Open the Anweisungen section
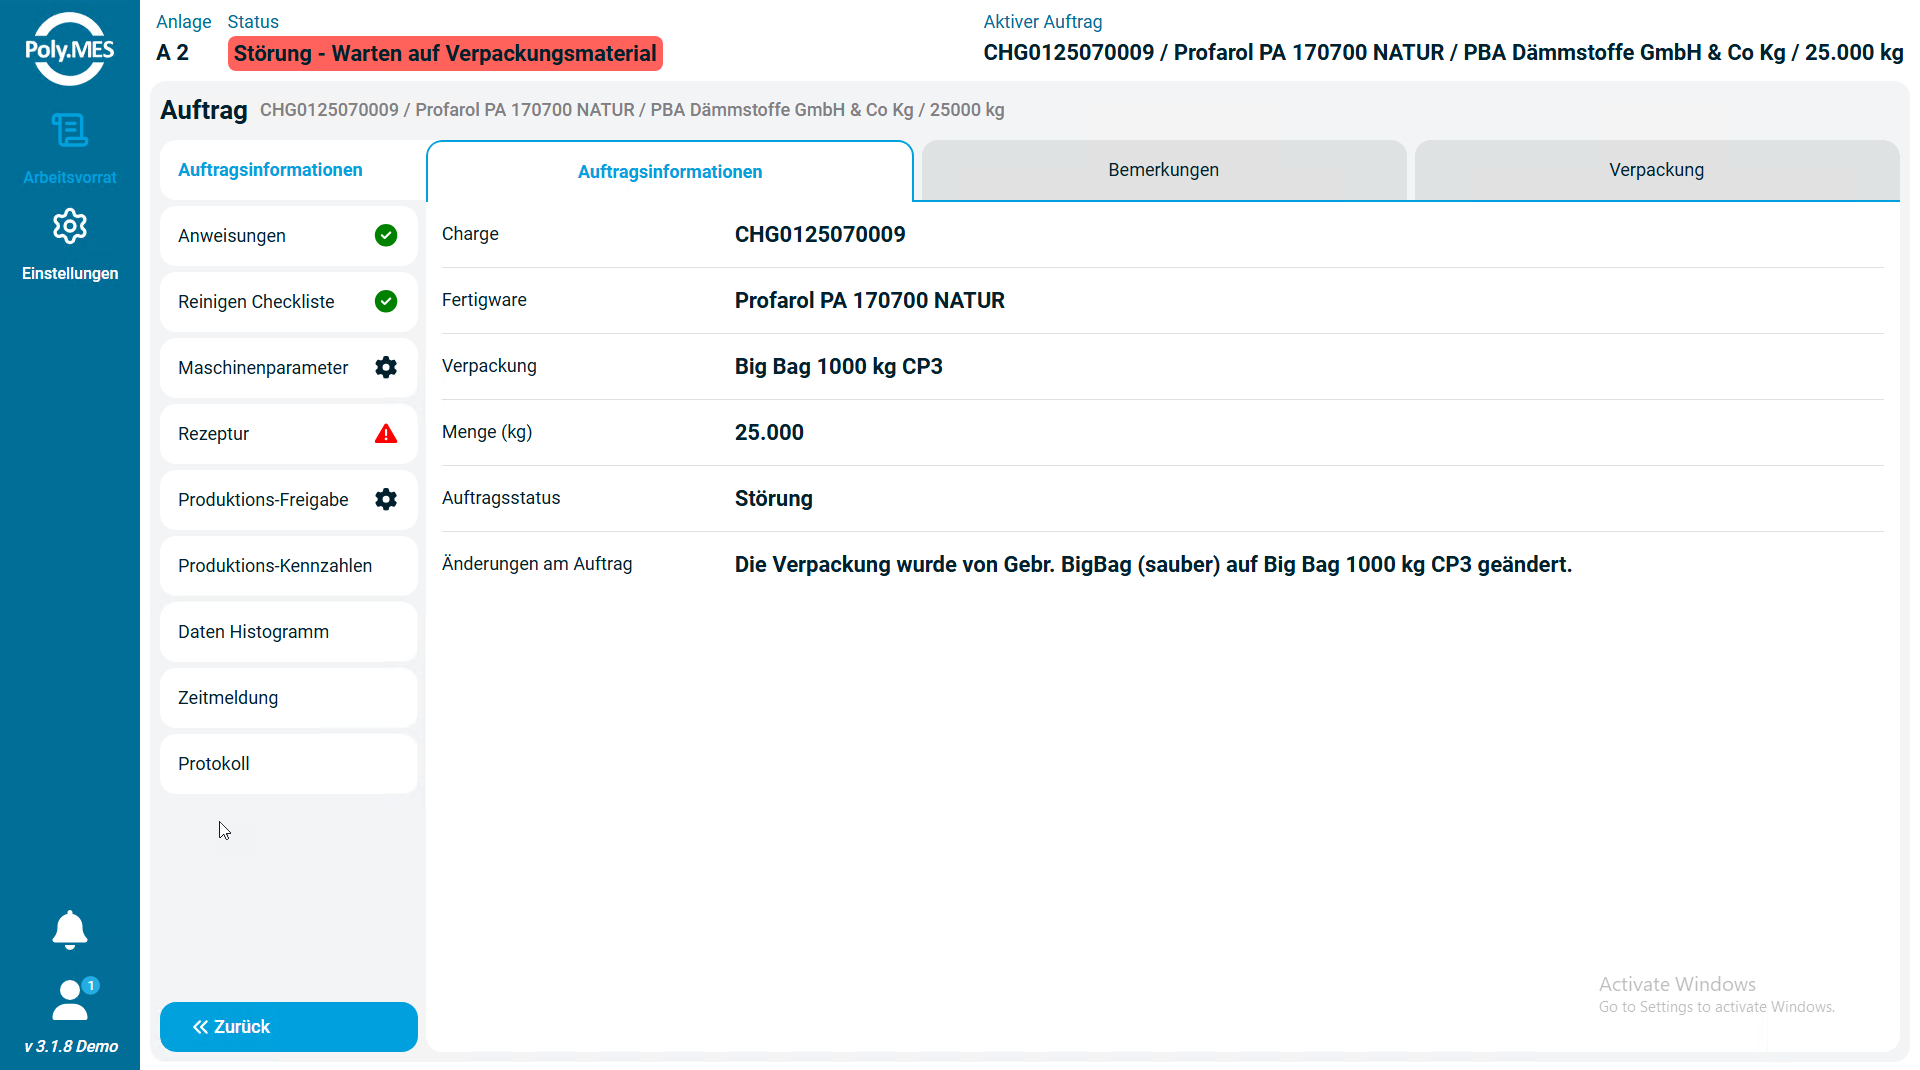 289,236
